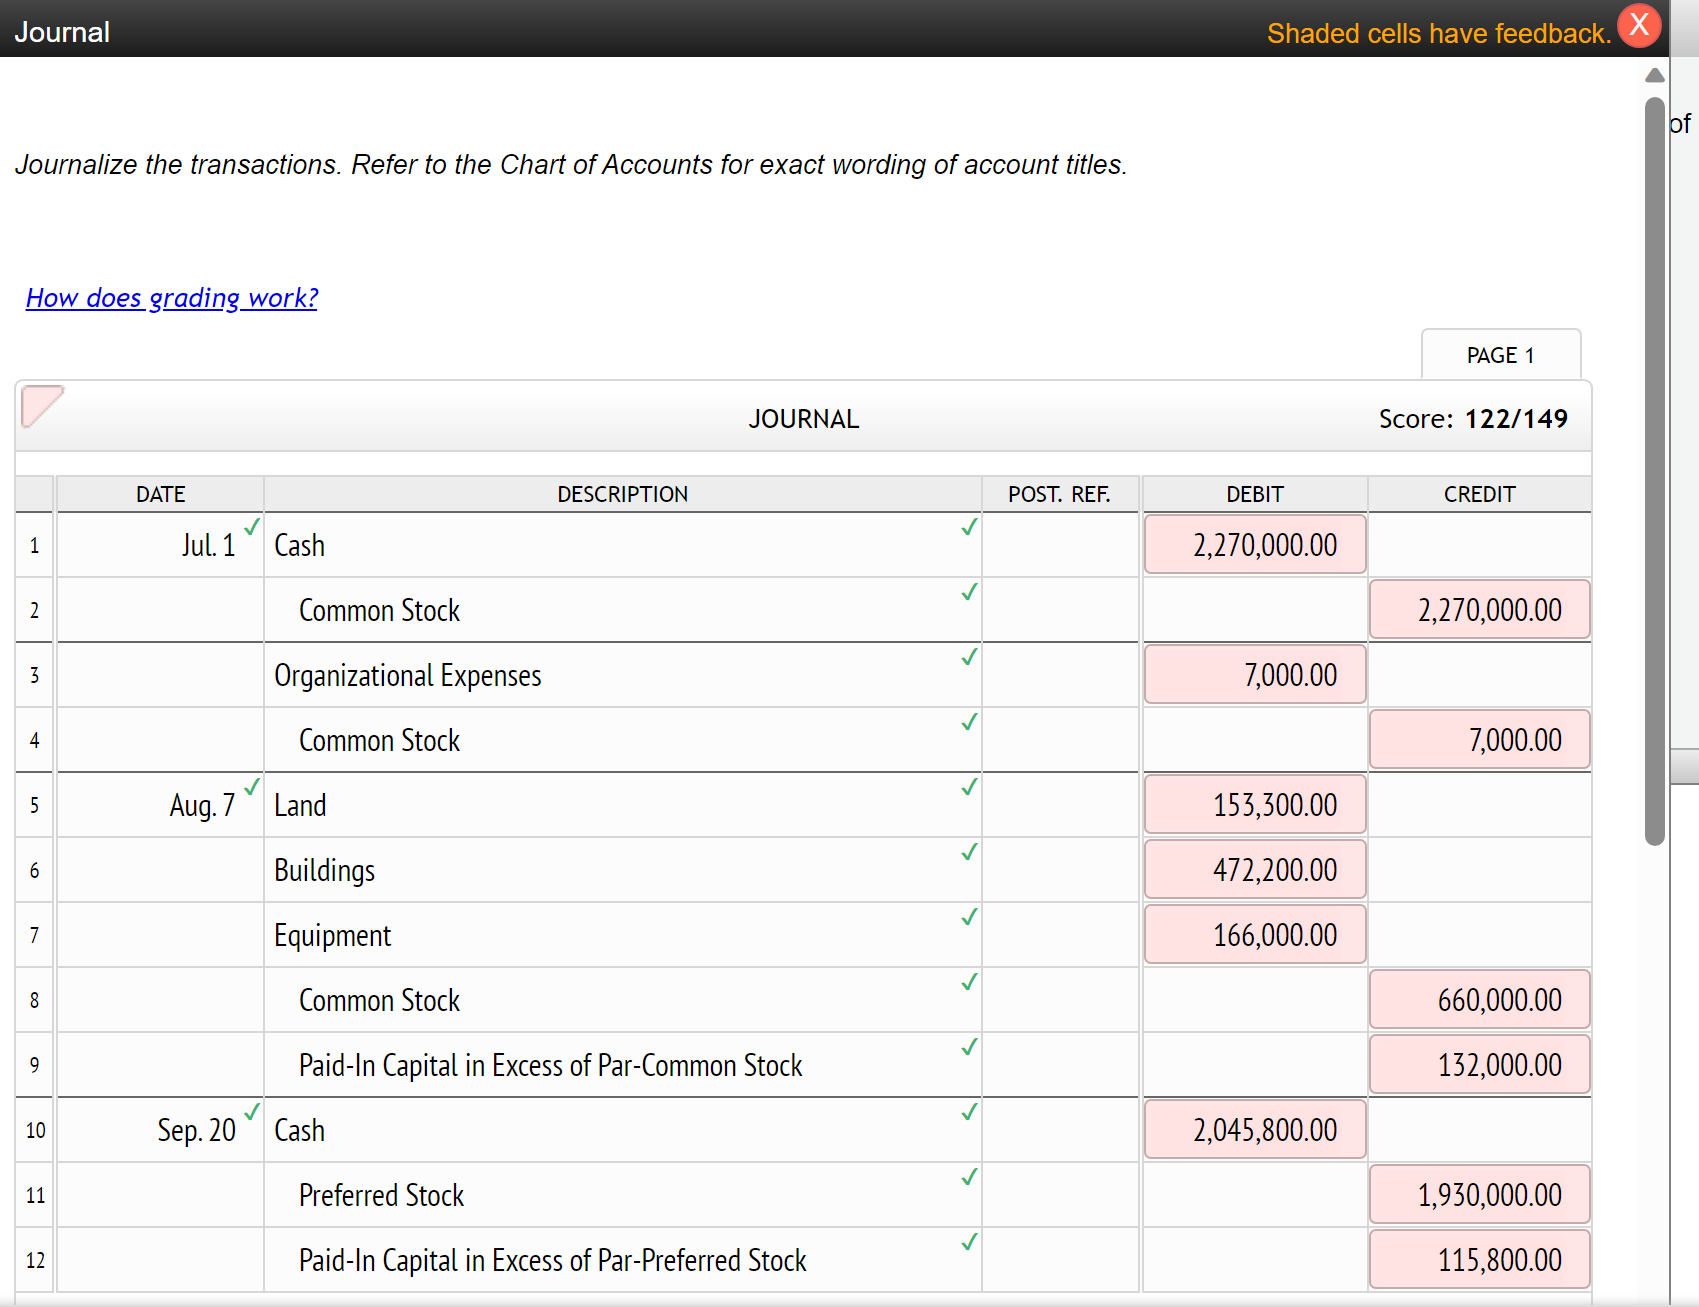This screenshot has height=1307, width=1699.
Task: Click the pink feedback flag icon beside JOURNAL
Action: pos(42,406)
